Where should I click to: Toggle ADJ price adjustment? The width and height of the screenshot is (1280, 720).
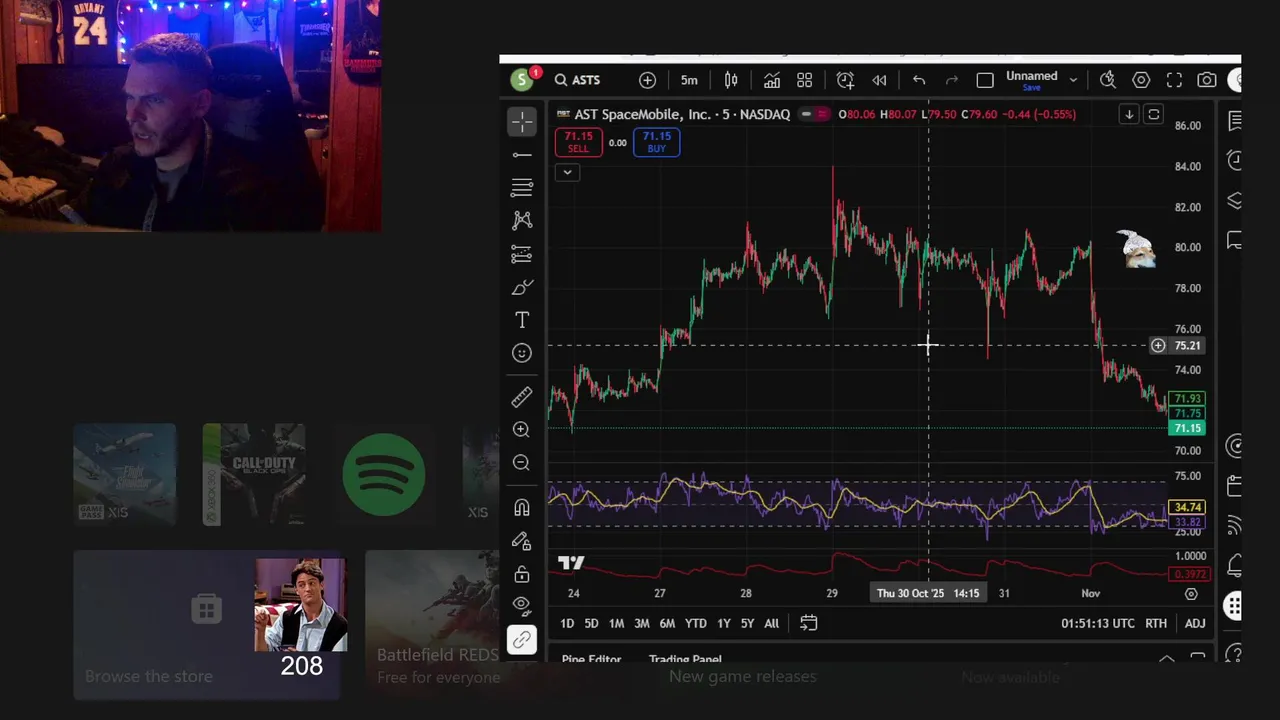[1195, 624]
